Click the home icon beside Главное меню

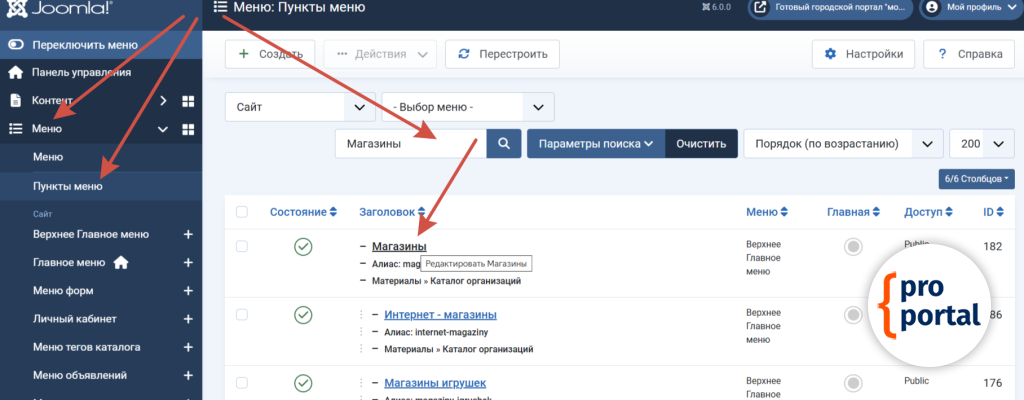pyautogui.click(x=121, y=263)
